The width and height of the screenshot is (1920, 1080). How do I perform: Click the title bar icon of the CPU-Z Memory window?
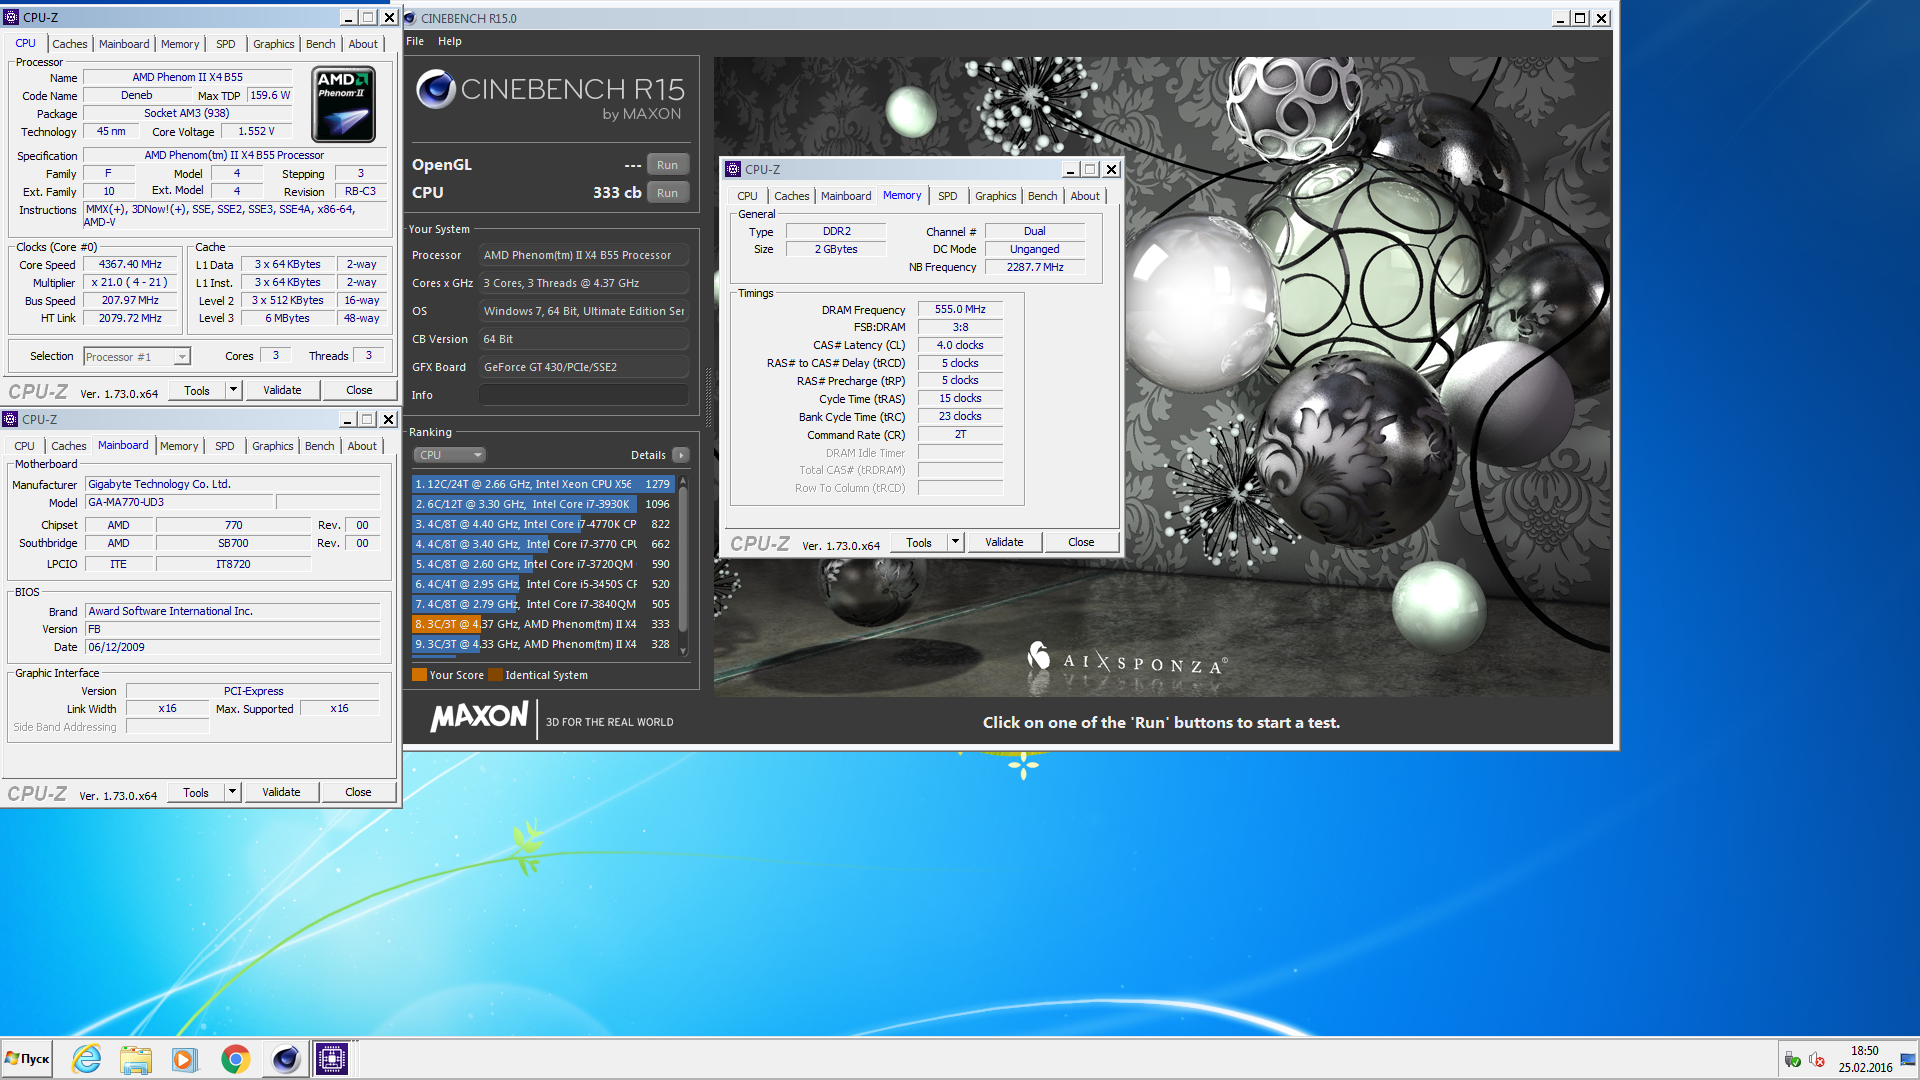734,169
